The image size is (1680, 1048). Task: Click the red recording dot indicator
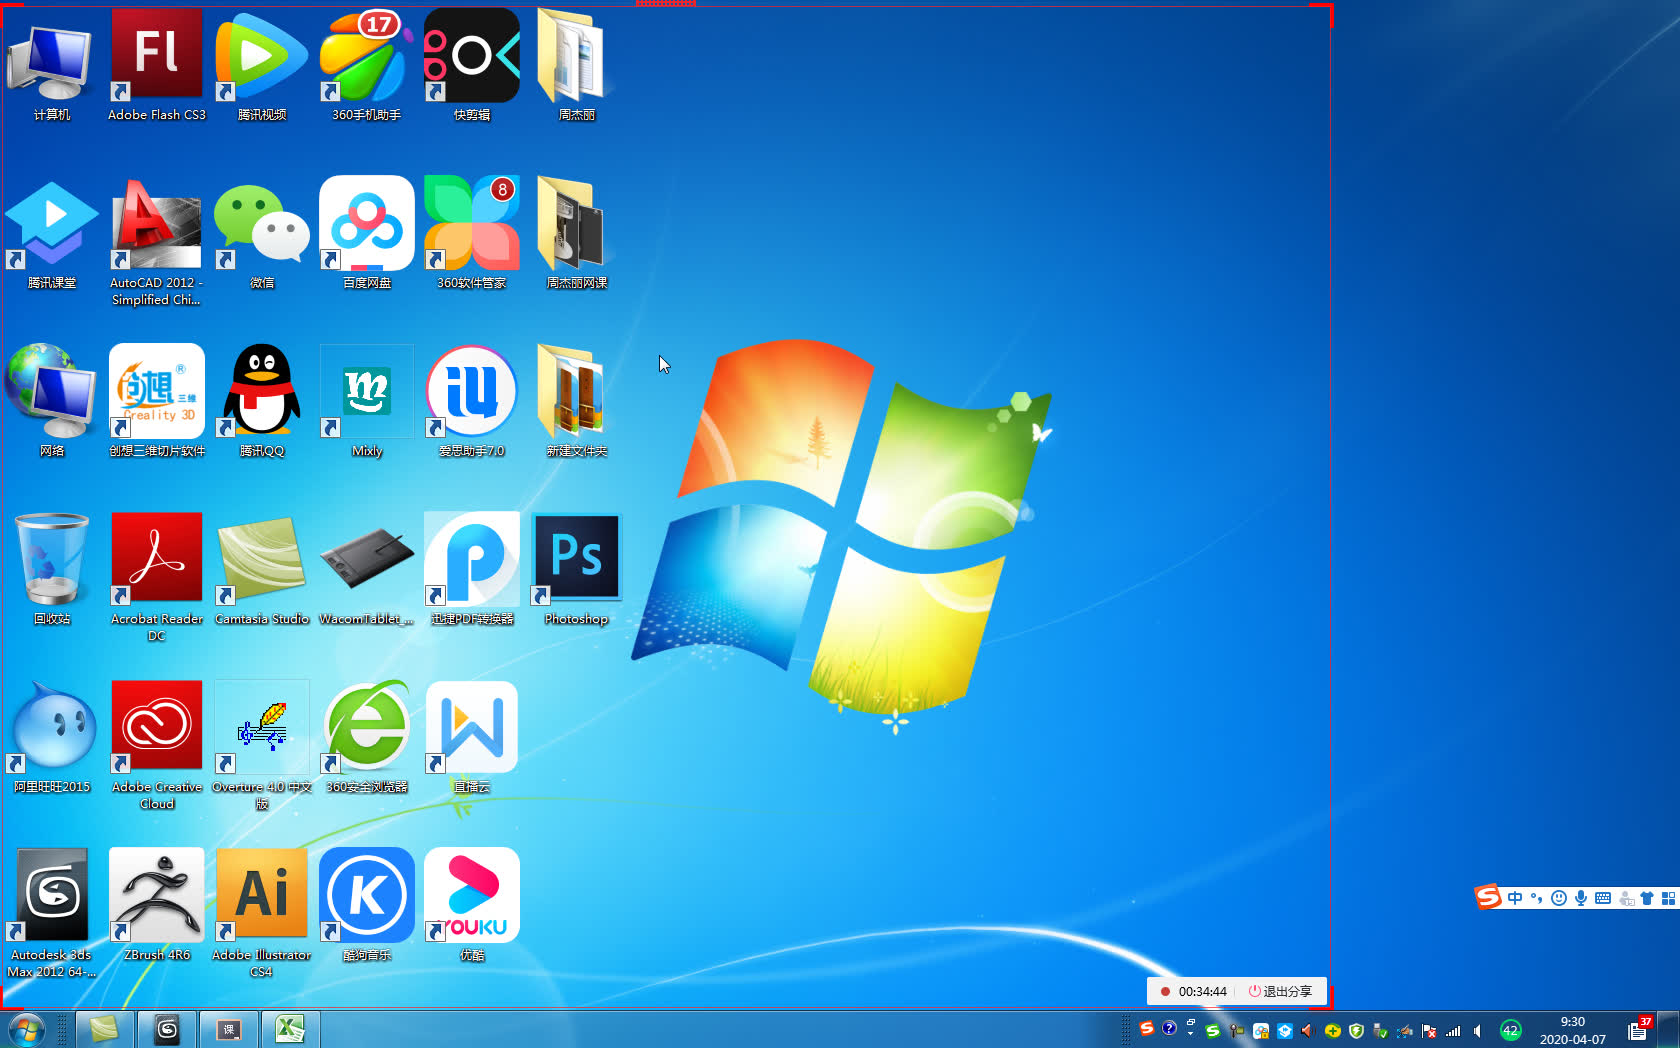point(1165,991)
